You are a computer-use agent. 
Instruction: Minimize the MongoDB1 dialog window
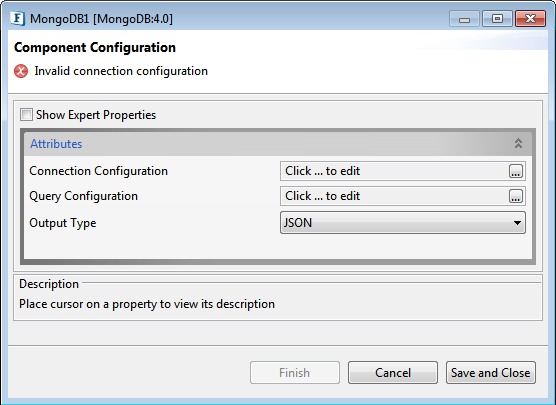click(464, 18)
